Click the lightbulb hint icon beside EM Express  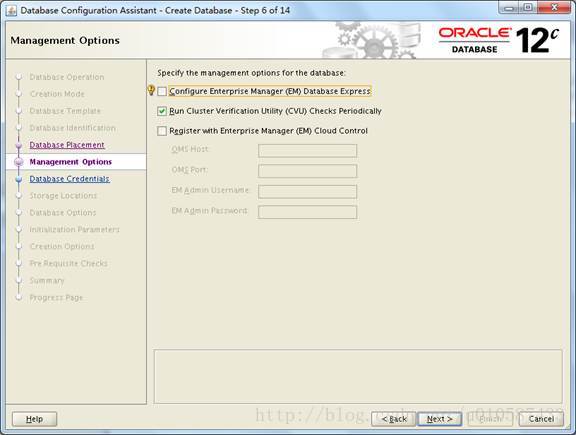(x=151, y=90)
